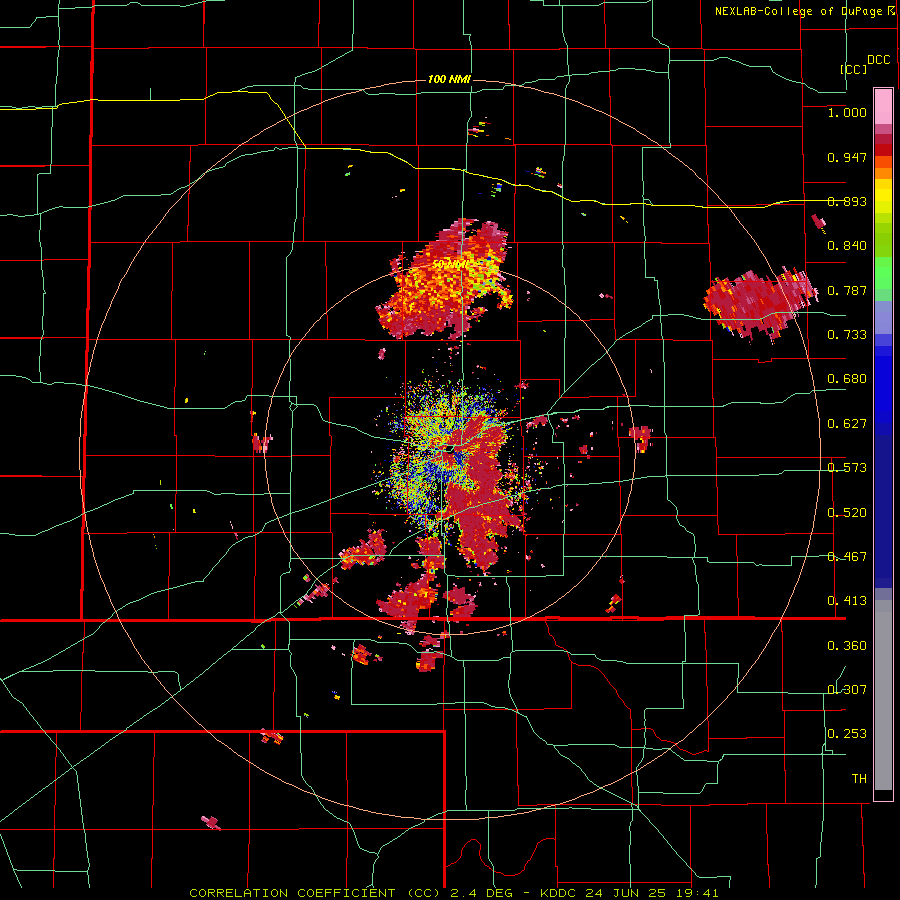The width and height of the screenshot is (900, 900).
Task: Select the 0.520 color scale value
Action: [847, 513]
